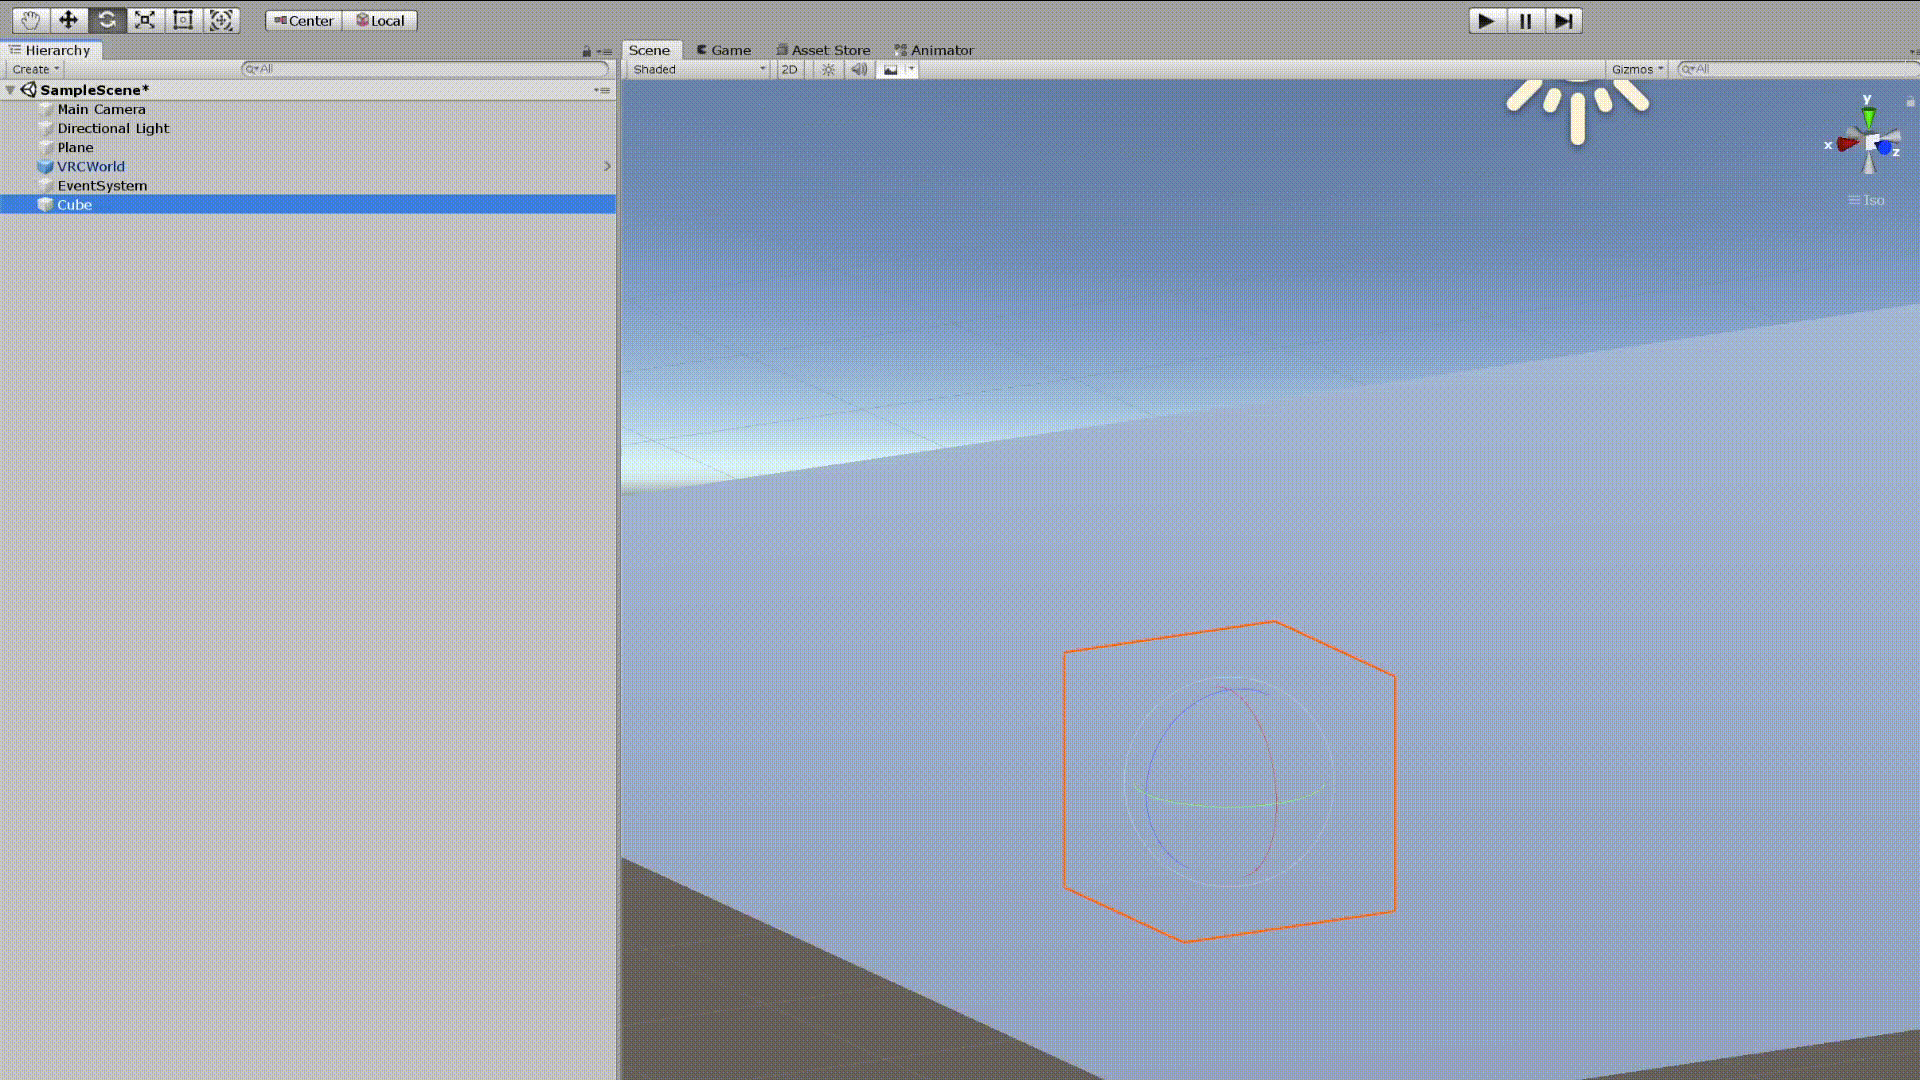This screenshot has height=1080, width=1920.
Task: Select the Move tool
Action: (68, 20)
